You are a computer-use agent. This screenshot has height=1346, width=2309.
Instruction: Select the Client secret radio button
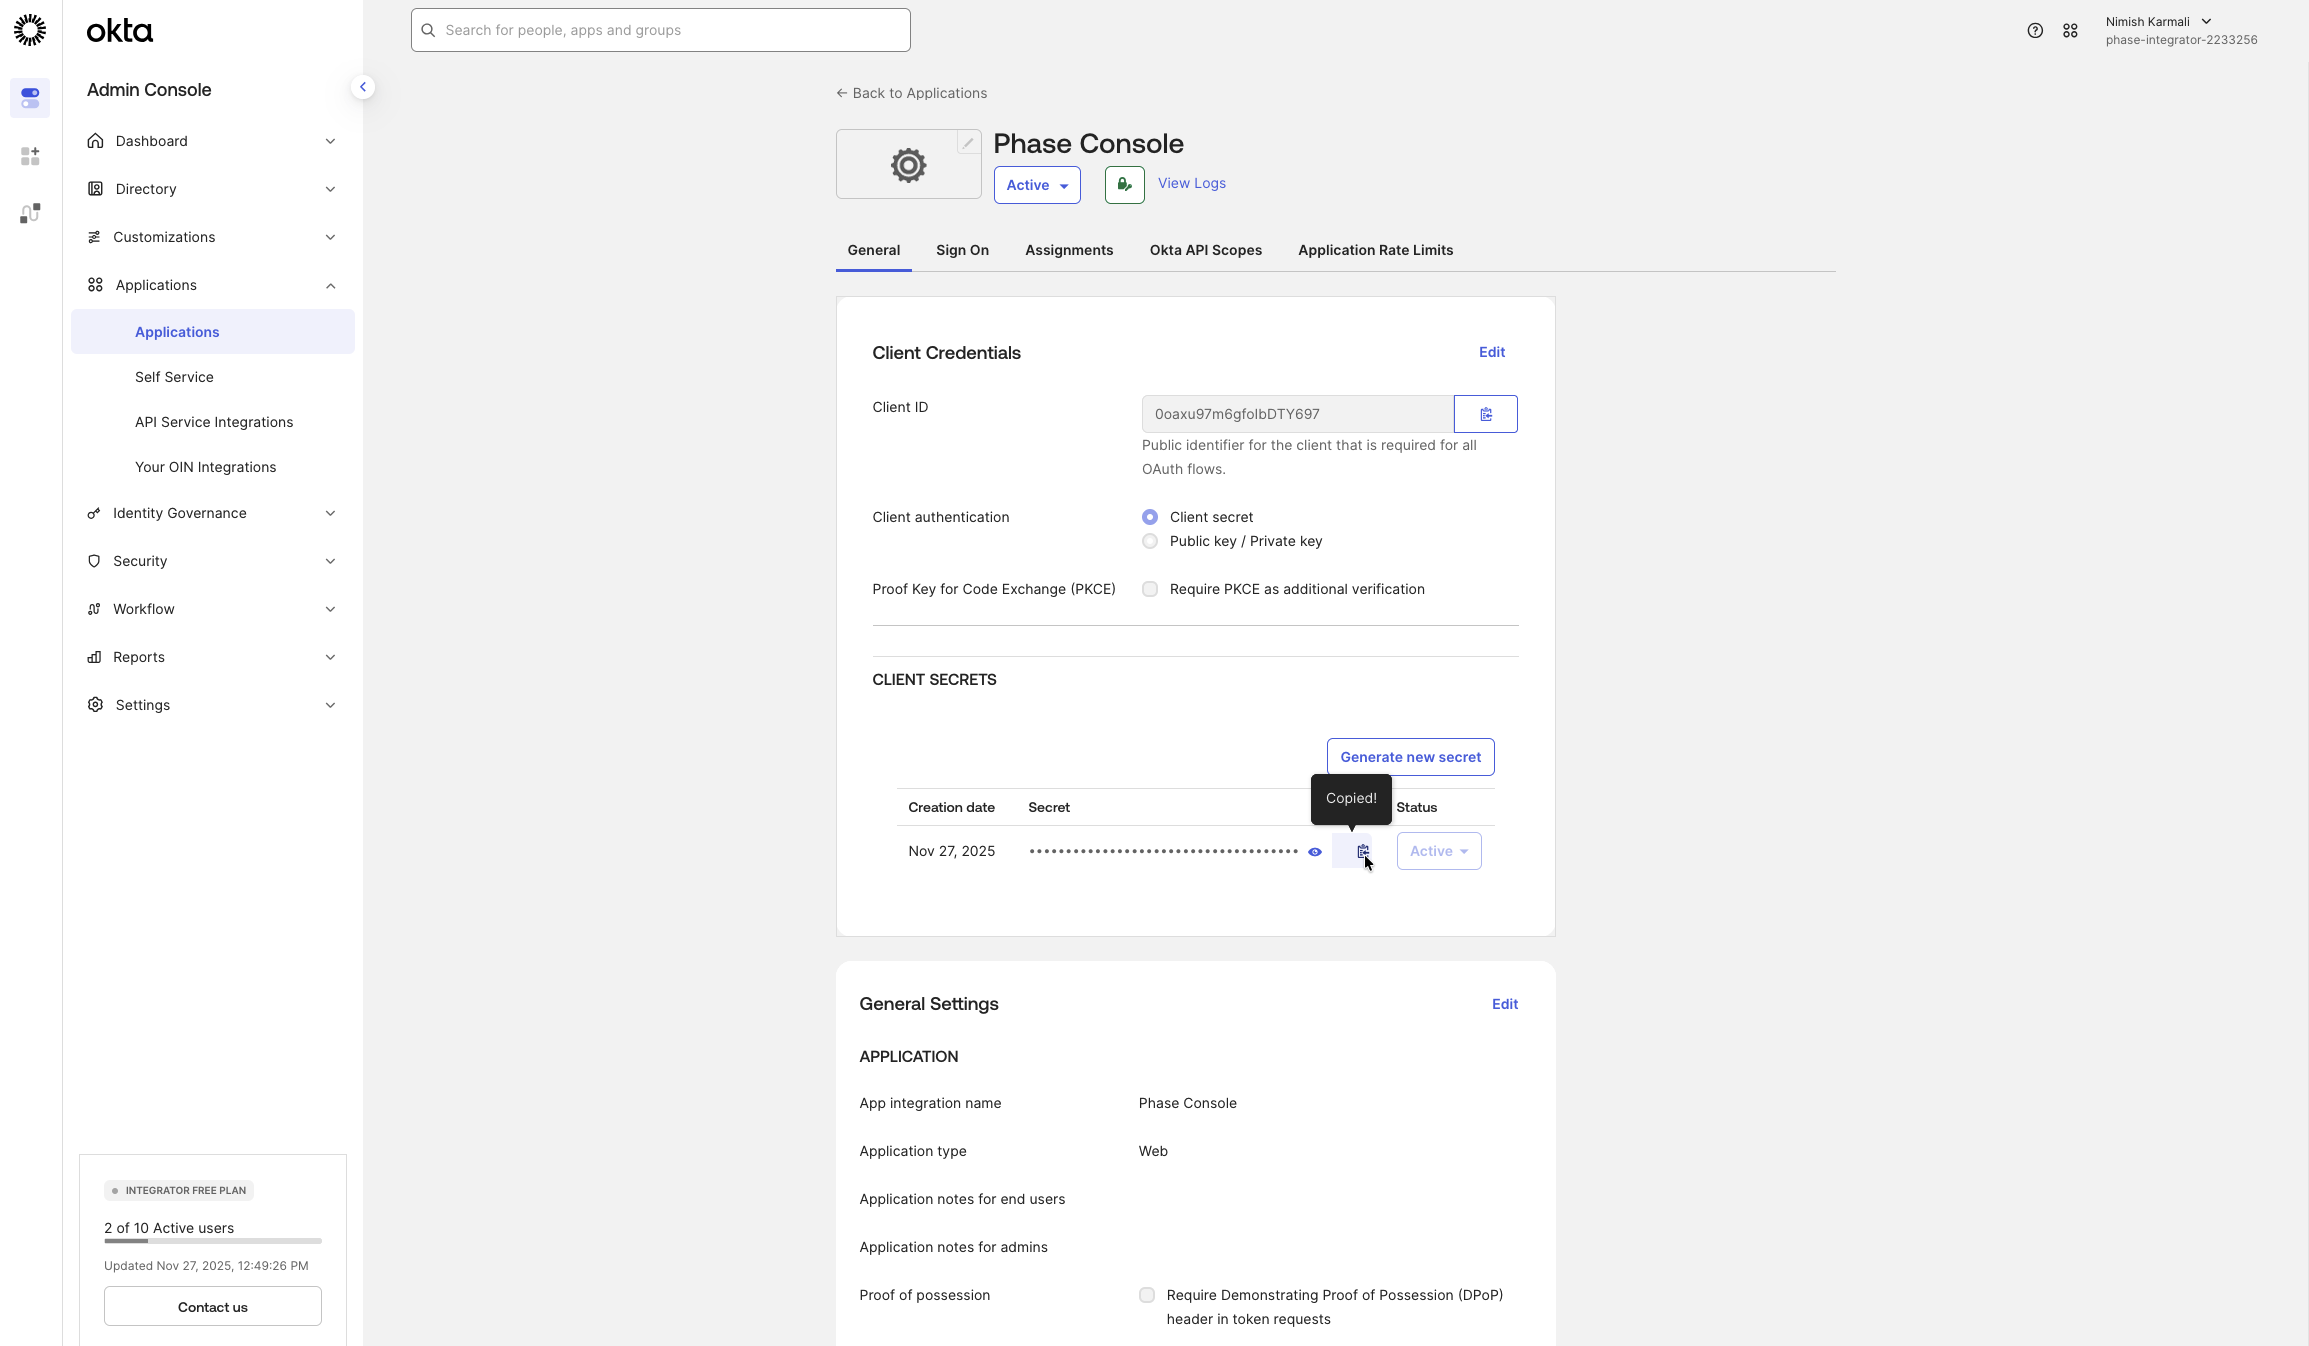tap(1150, 517)
